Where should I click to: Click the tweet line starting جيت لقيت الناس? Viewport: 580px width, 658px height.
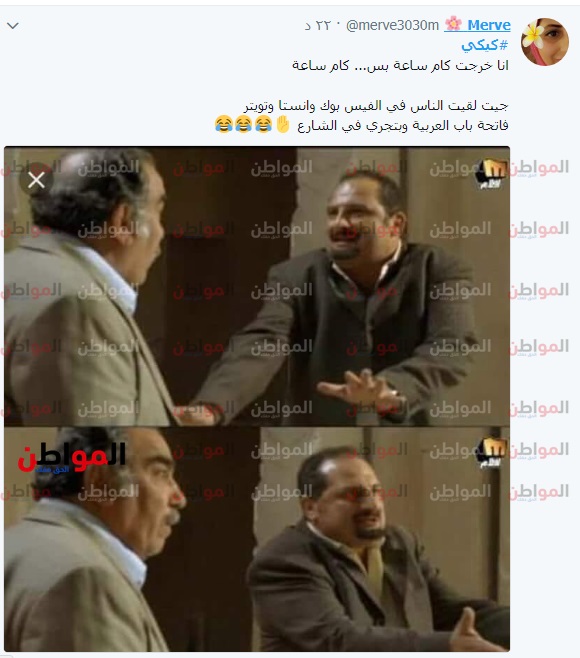coord(376,106)
